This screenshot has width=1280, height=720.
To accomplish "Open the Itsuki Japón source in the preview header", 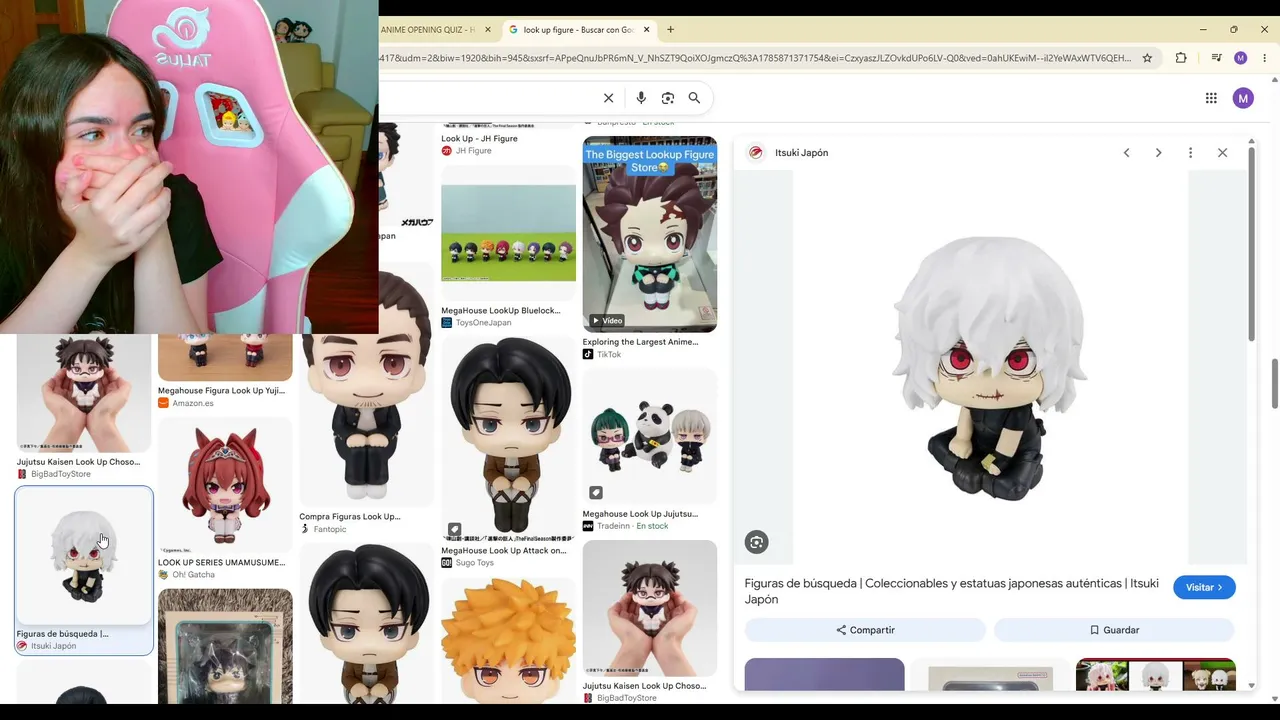I will tap(801, 153).
